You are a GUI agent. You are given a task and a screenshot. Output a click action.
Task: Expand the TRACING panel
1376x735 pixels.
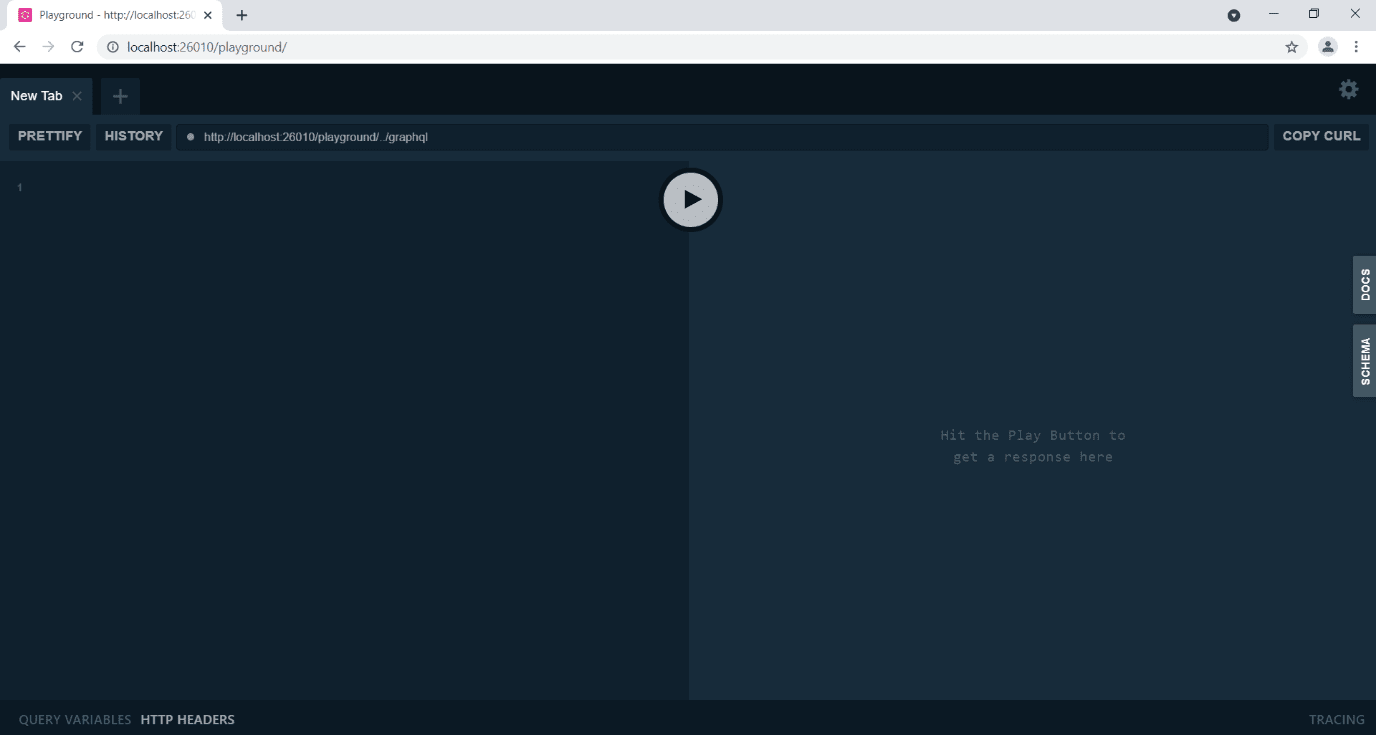coord(1336,719)
